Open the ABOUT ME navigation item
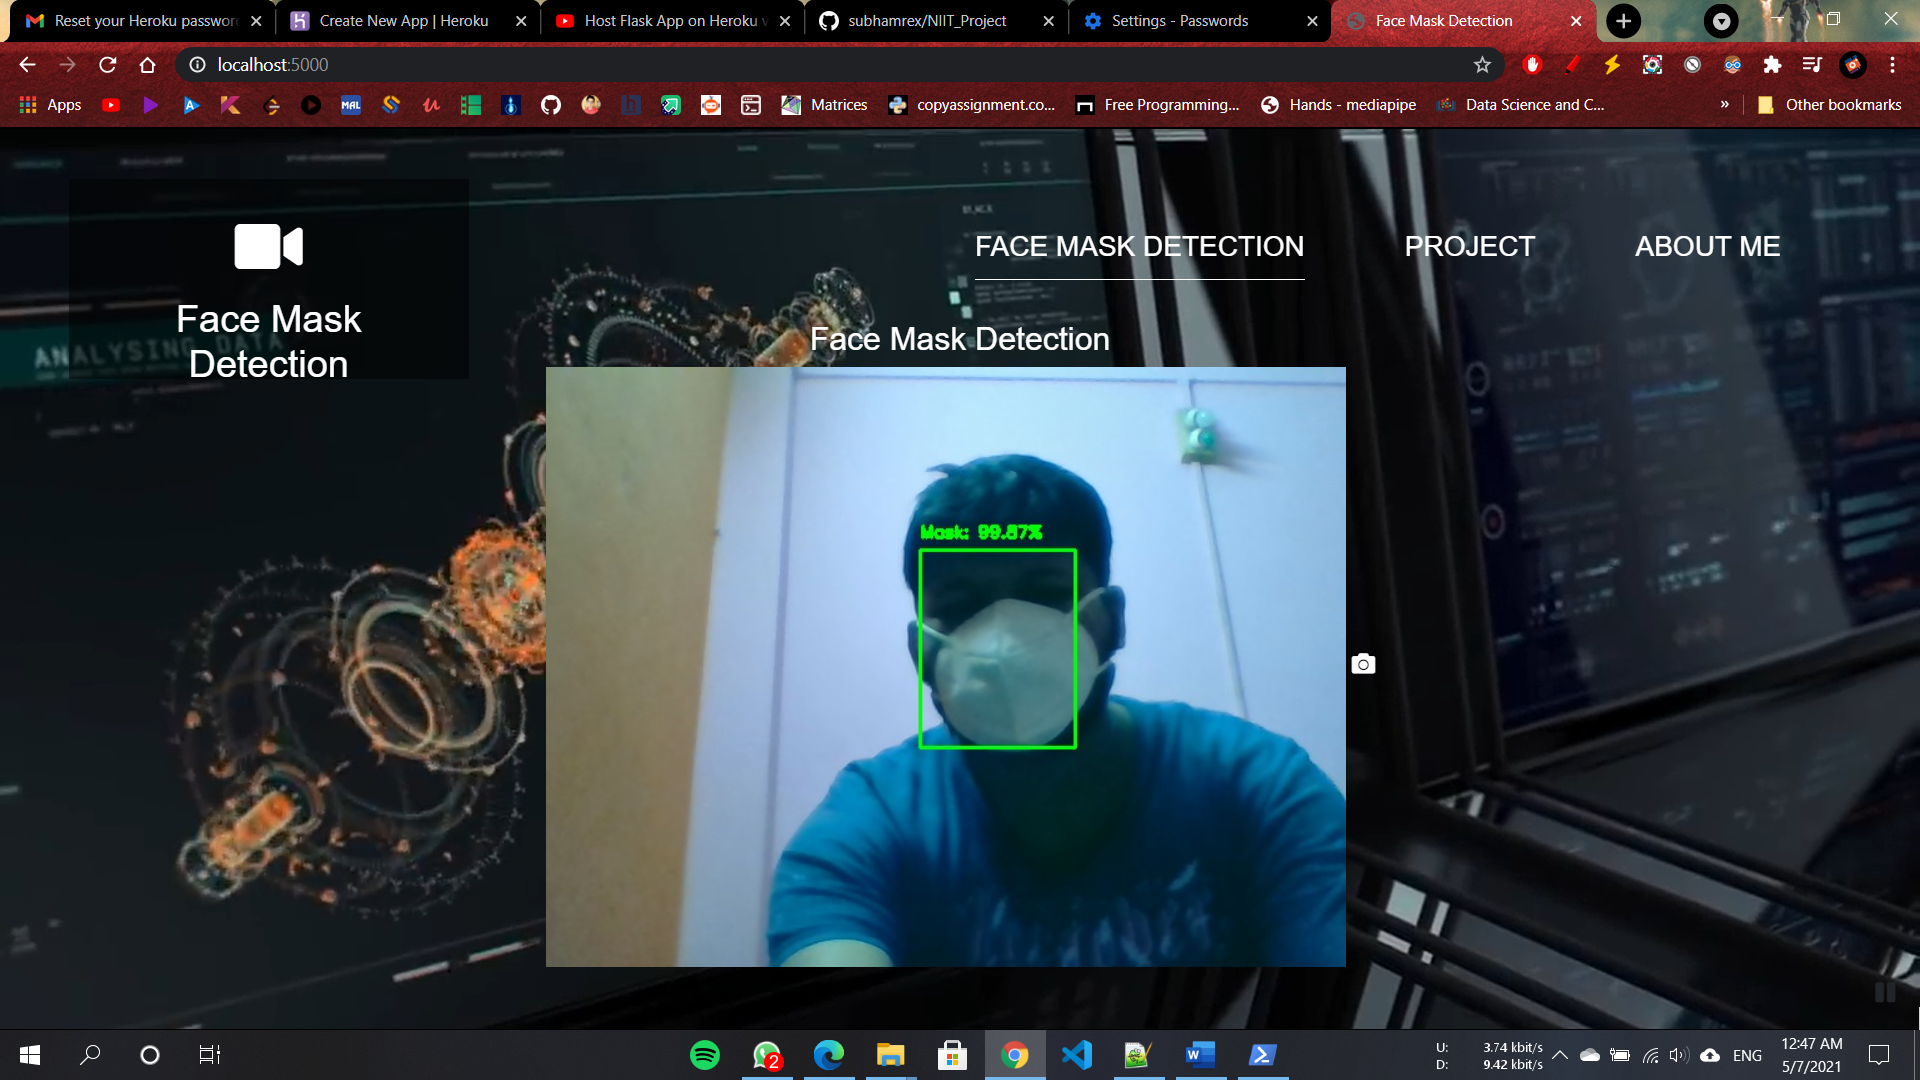This screenshot has width=1920, height=1080. 1707,246
